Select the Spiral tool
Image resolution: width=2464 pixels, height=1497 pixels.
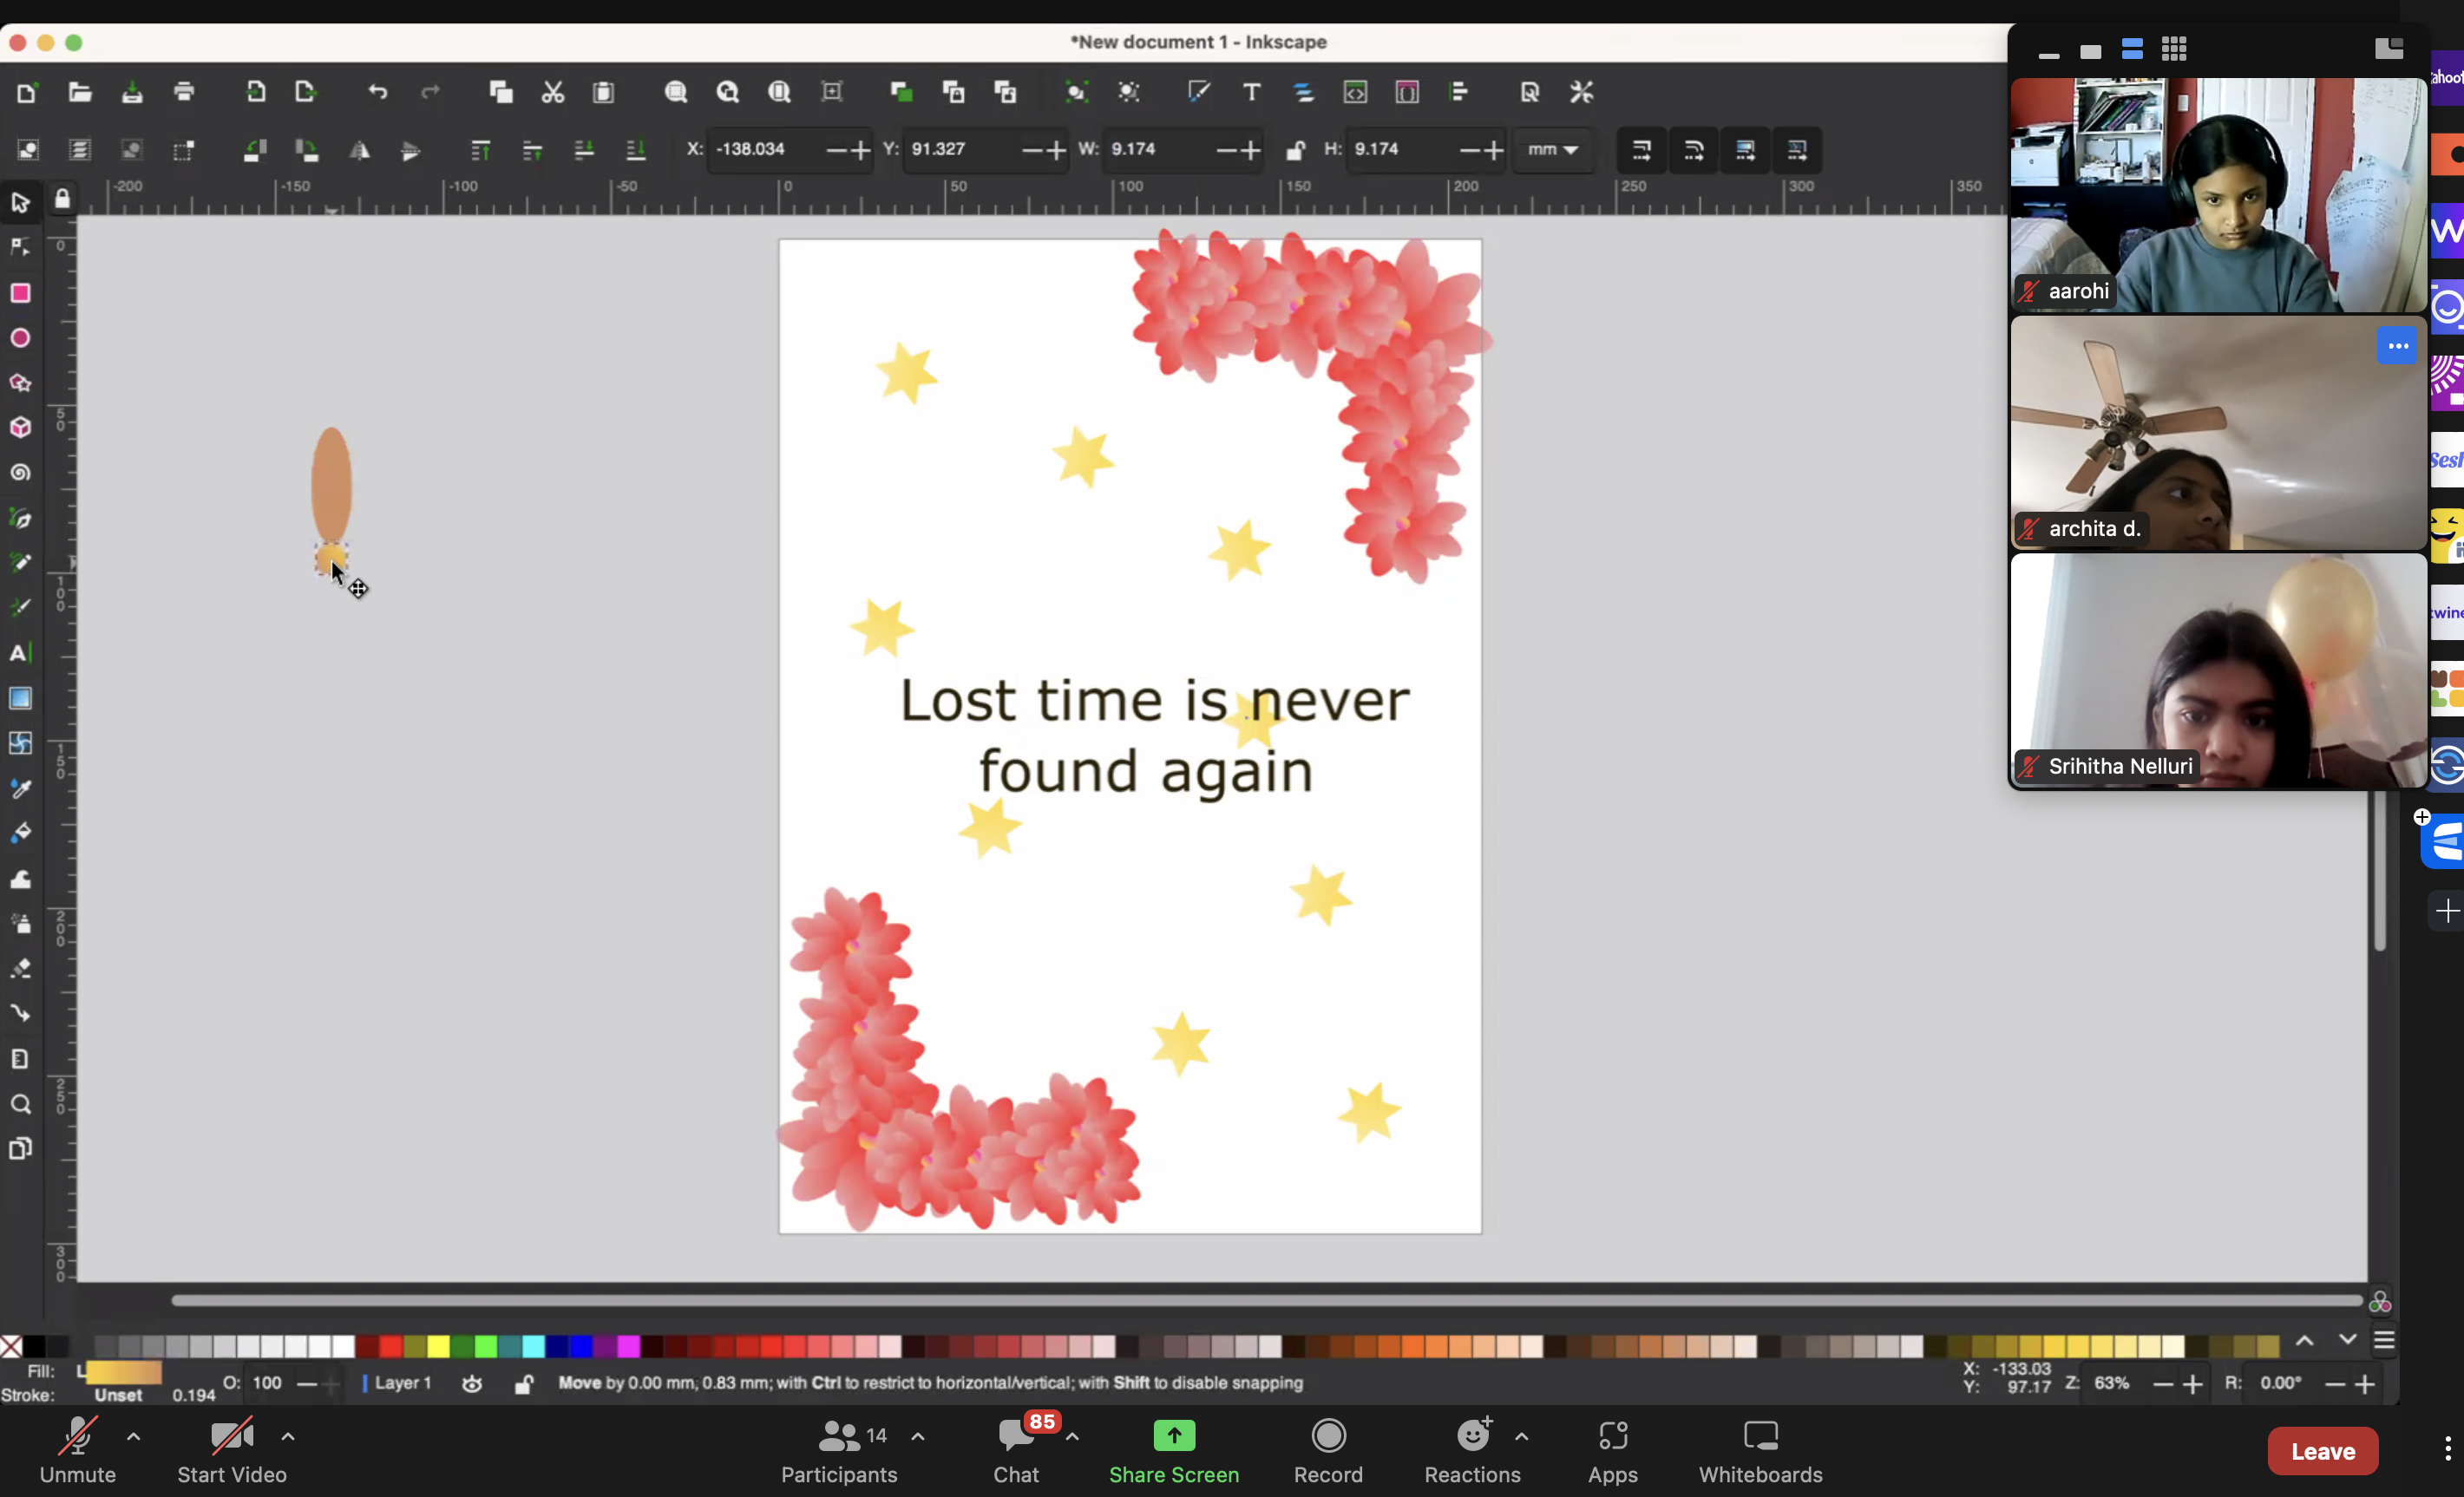20,473
